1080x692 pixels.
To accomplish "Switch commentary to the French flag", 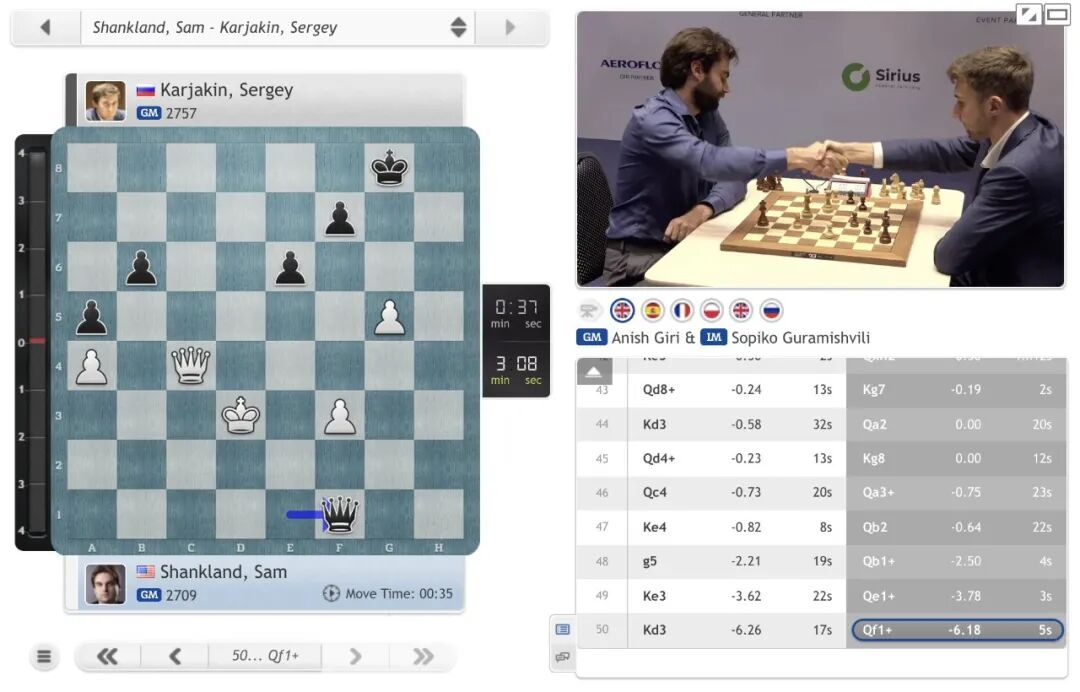I will coord(682,311).
